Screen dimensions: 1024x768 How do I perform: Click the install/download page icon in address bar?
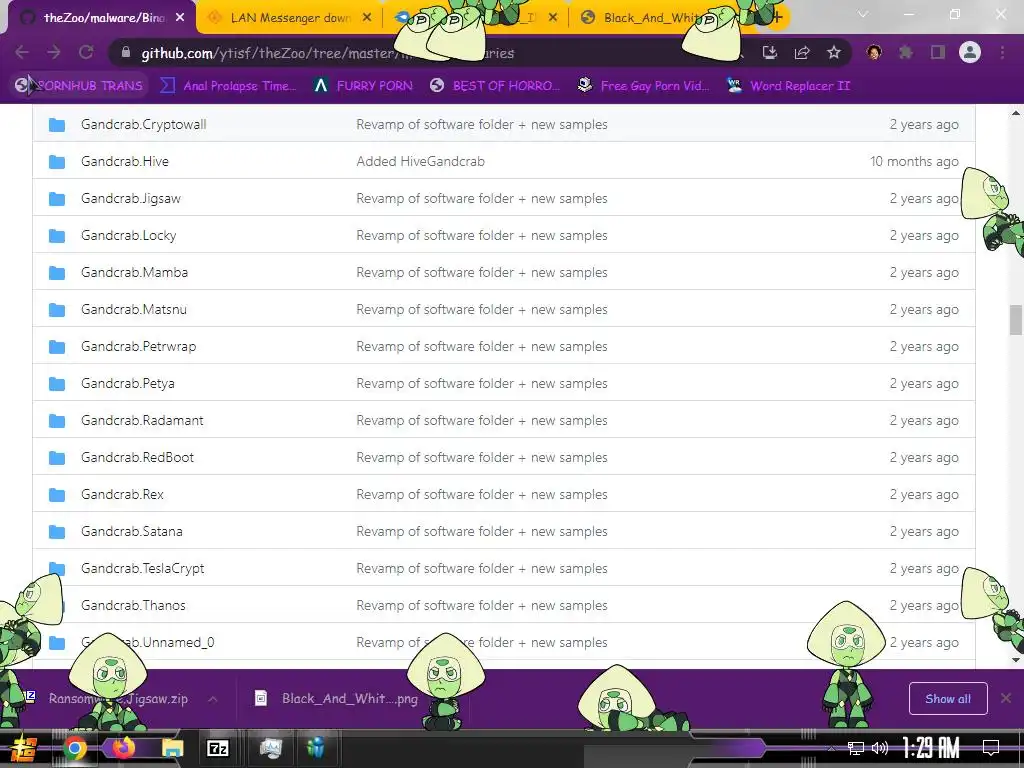pyautogui.click(x=770, y=53)
